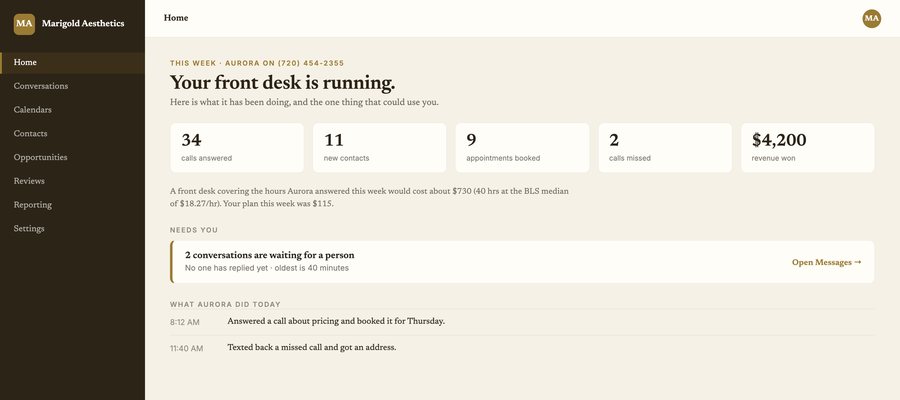This screenshot has height=400, width=900.
Task: Open the Conversations page
Action: (72, 86)
